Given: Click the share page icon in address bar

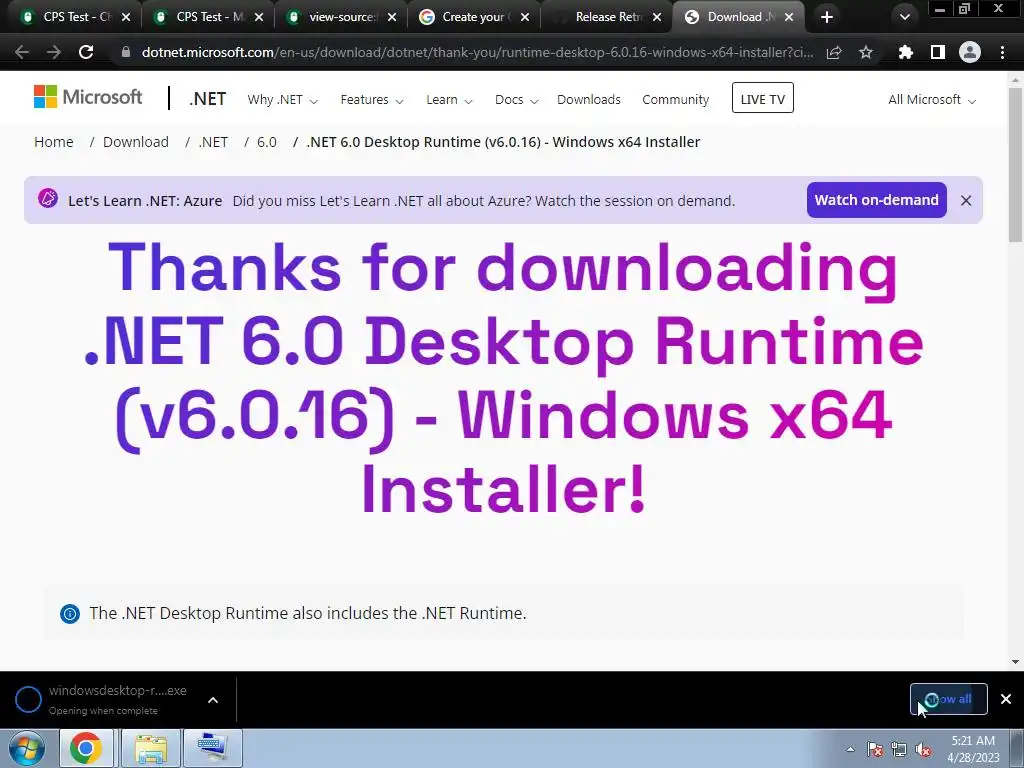Looking at the screenshot, I should point(834,52).
